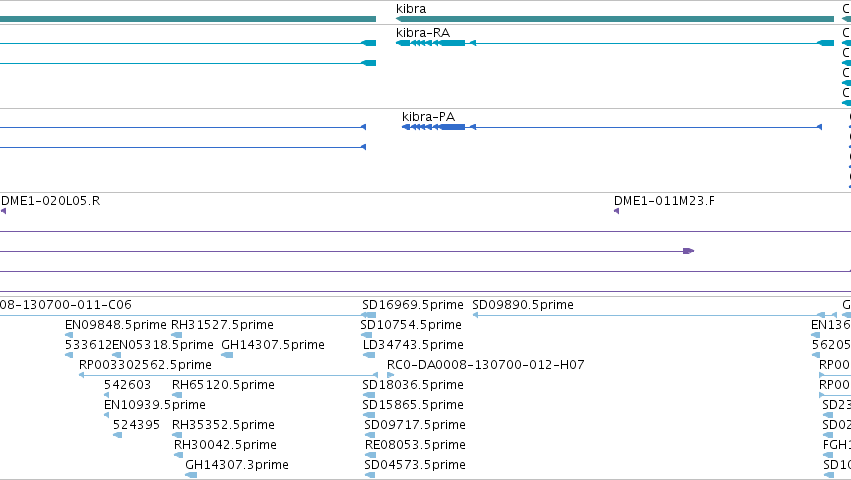Screen dimensions: 851x480
Task: Click the RE08053.5prime feature glyph
Action: (x=370, y=456)
